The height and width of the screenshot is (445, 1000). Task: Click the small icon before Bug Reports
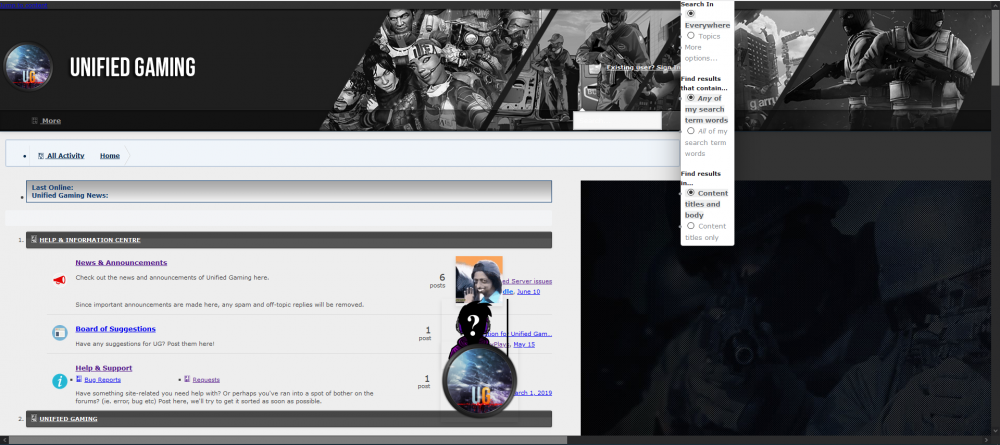tap(79, 379)
